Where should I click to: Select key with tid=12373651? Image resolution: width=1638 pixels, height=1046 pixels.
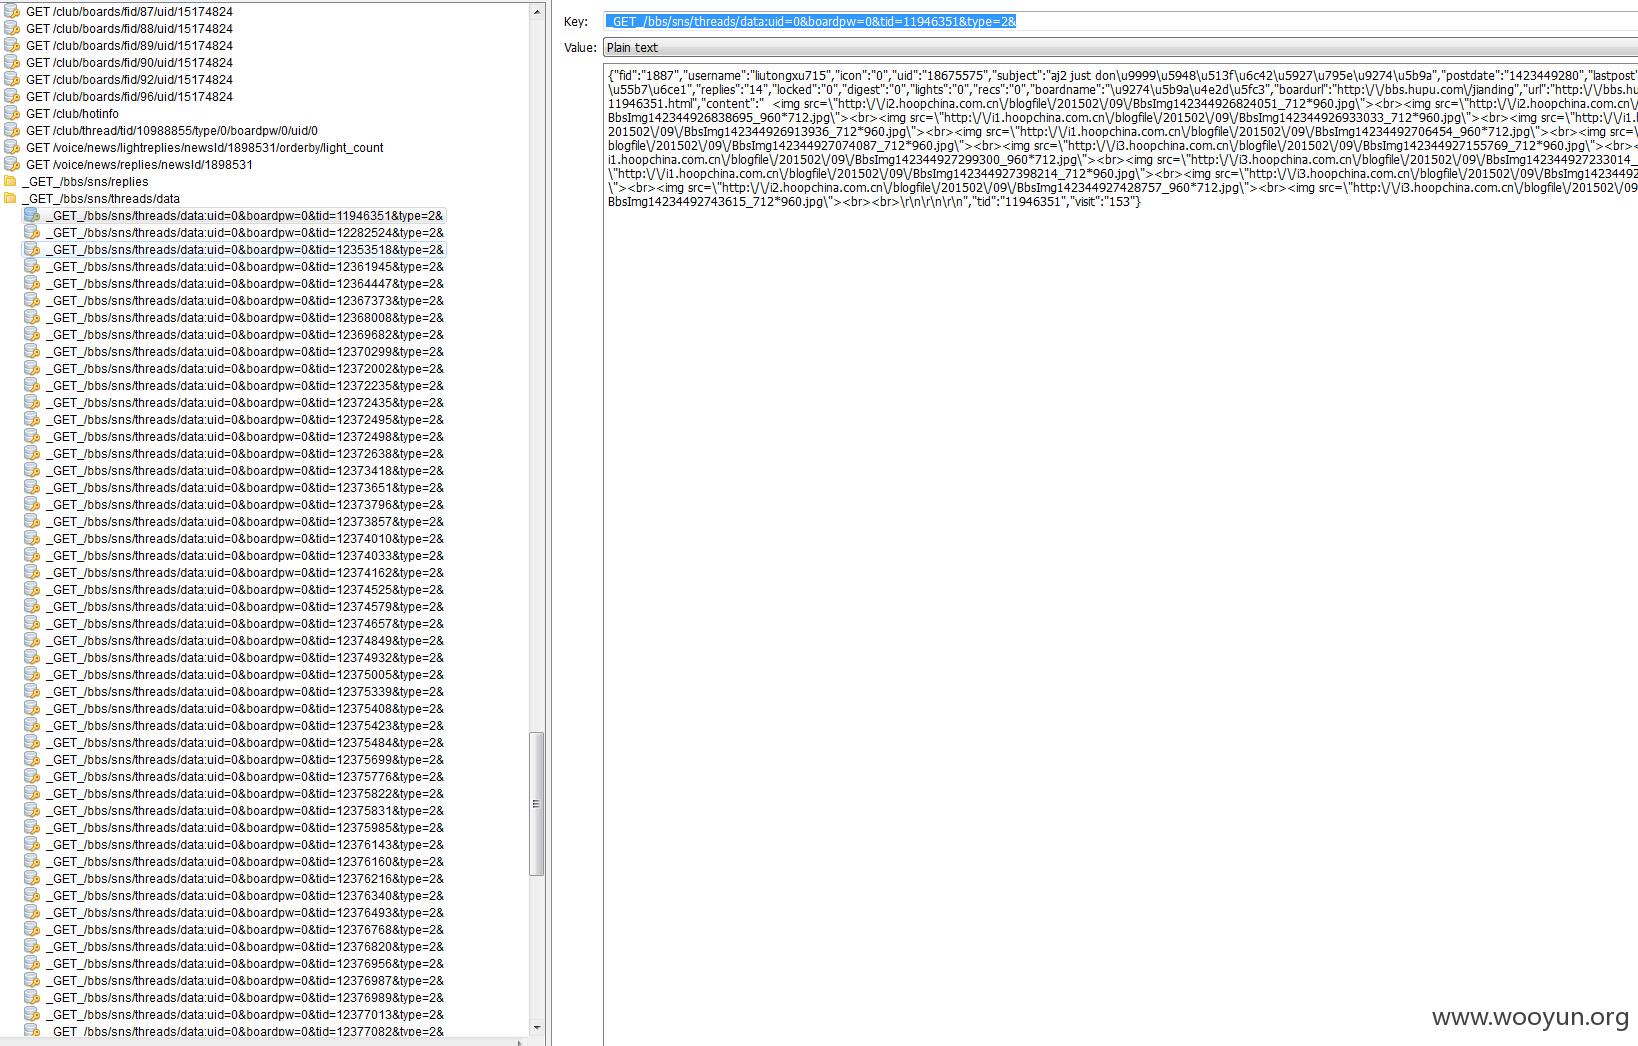pos(245,487)
